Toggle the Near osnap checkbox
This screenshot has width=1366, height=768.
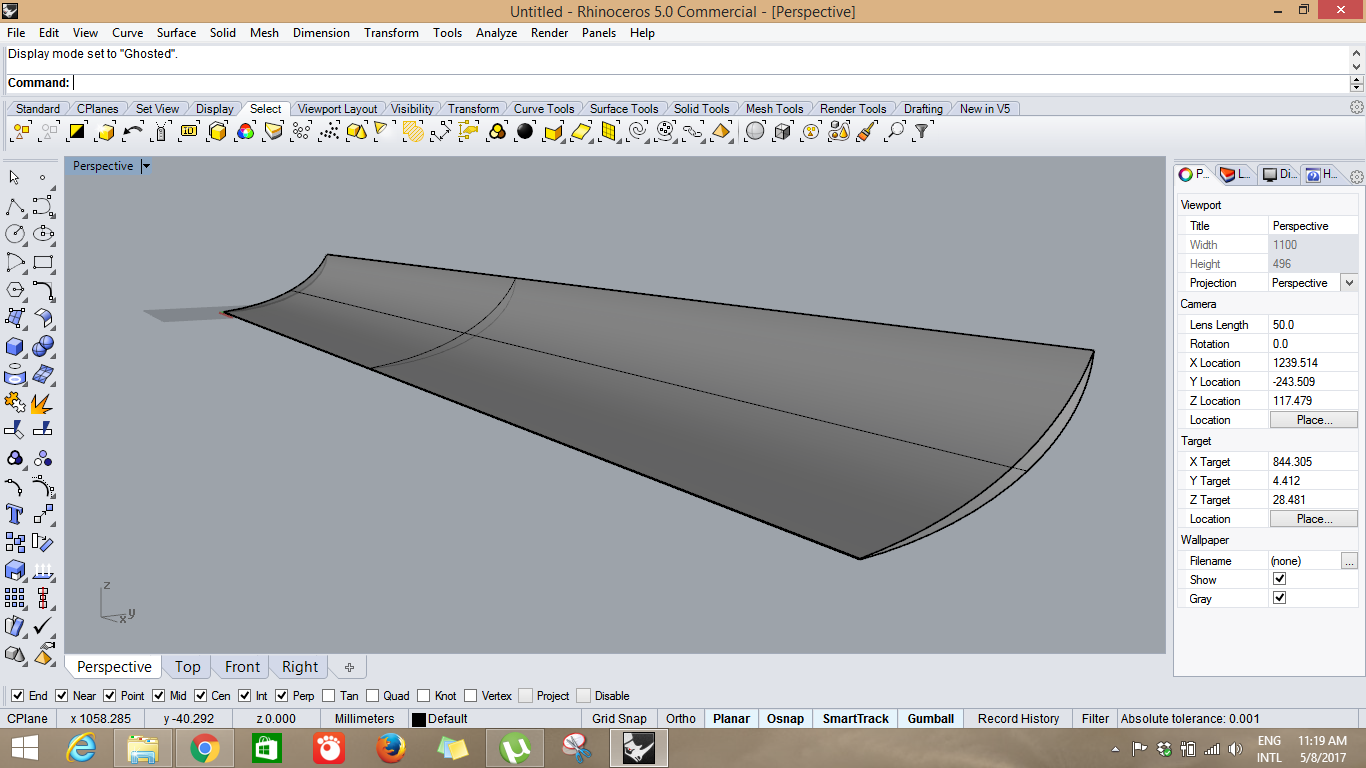[61, 696]
